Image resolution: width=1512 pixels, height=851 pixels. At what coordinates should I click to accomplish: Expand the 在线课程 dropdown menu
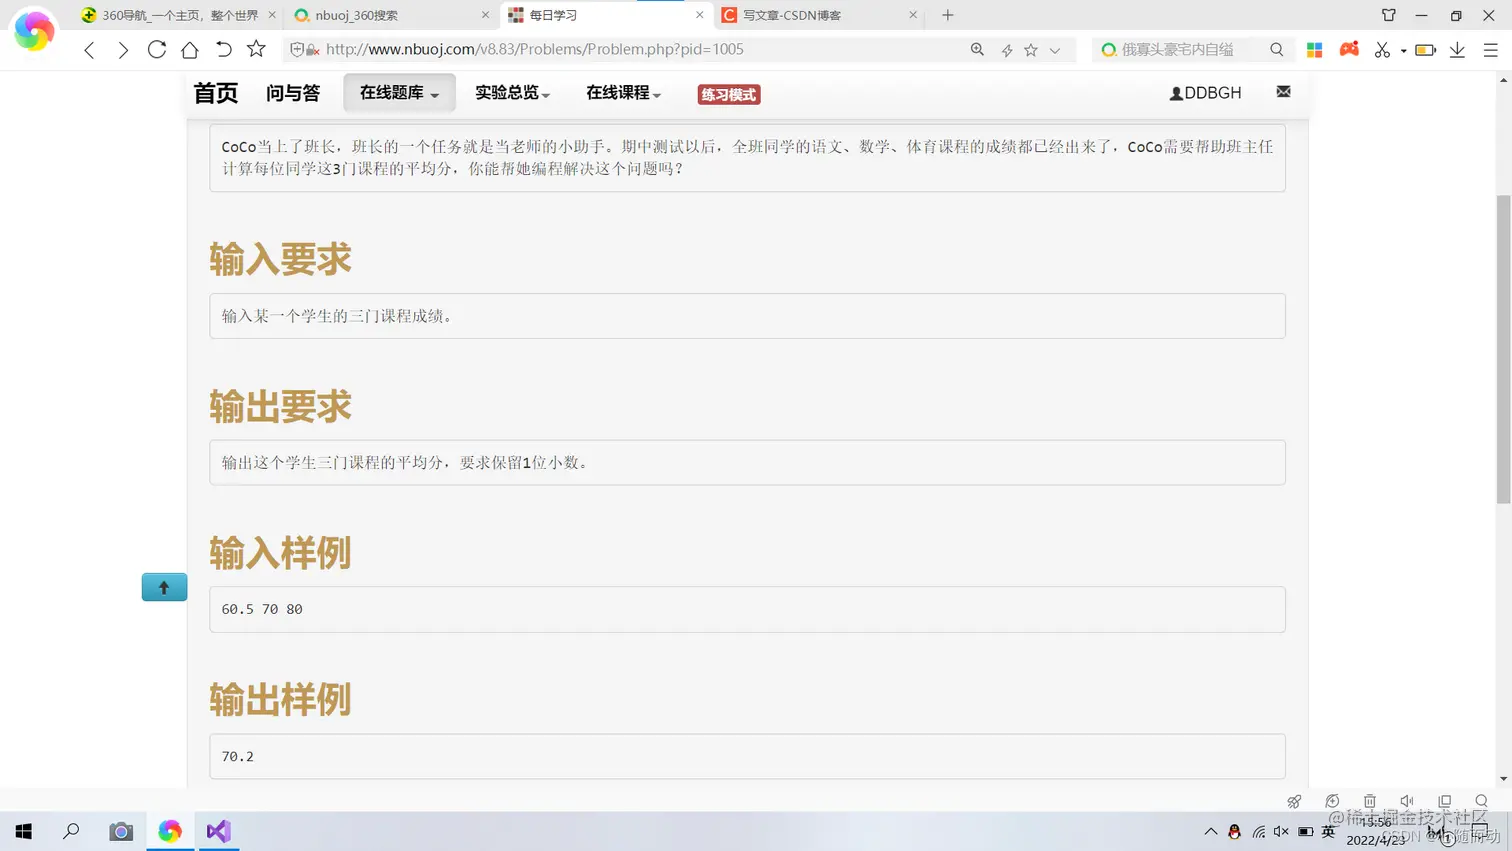pos(623,93)
